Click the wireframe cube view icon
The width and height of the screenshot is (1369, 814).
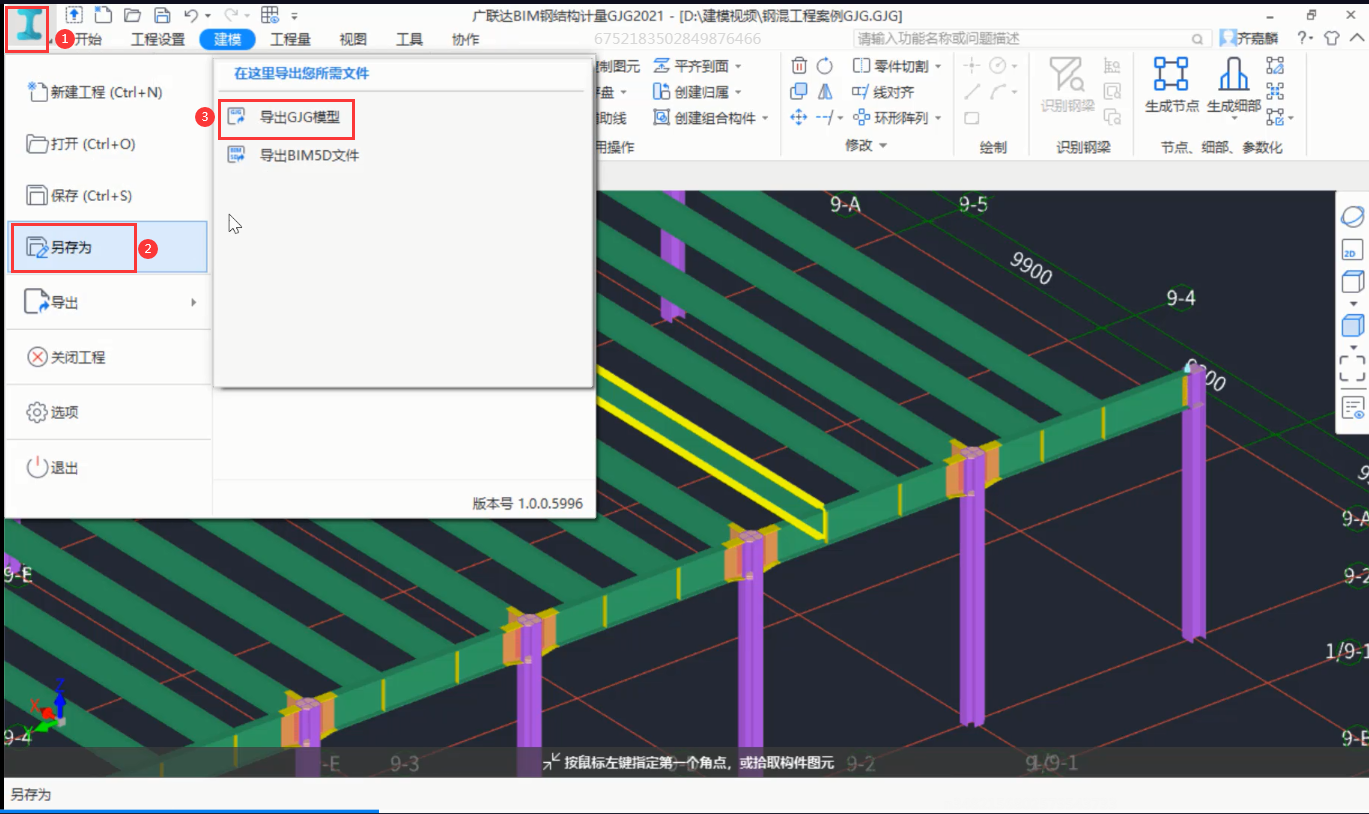click(1352, 282)
